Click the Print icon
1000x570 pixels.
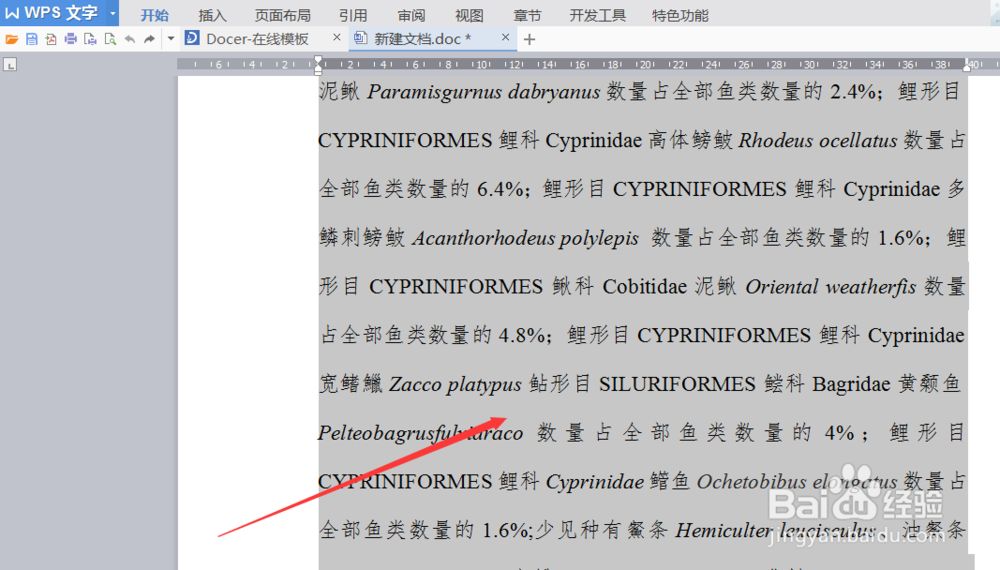pos(71,40)
